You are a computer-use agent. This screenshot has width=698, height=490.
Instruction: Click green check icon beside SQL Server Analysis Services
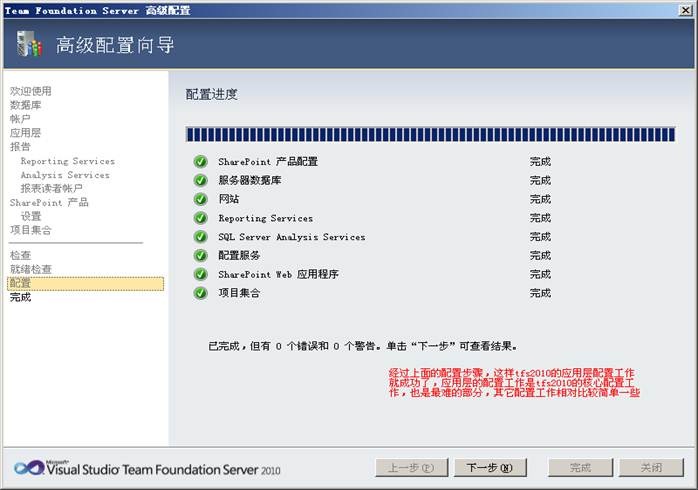(201, 237)
